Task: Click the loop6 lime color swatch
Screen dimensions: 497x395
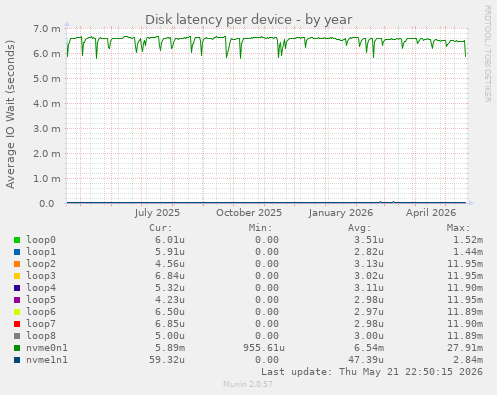Action: tap(17, 312)
